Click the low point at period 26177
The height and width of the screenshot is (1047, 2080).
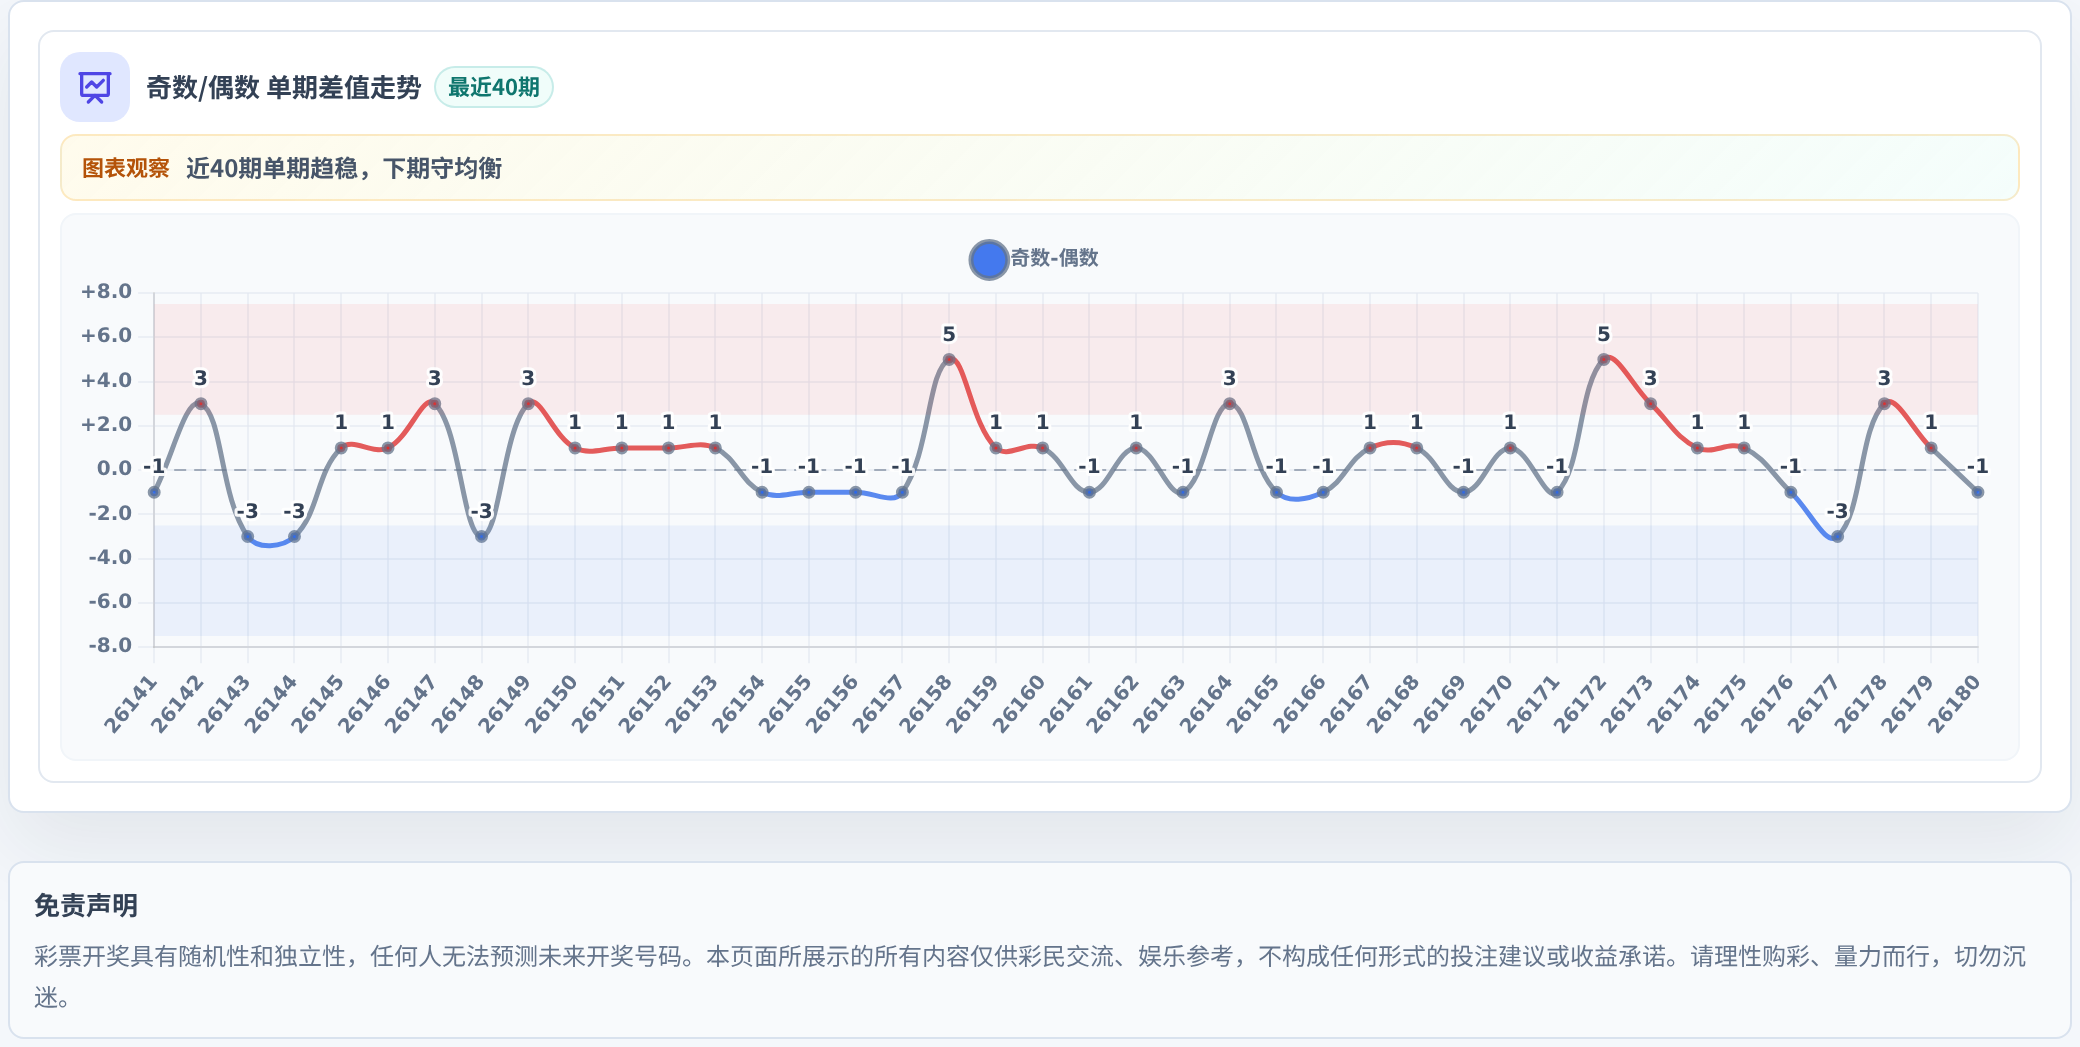[x=1837, y=537]
